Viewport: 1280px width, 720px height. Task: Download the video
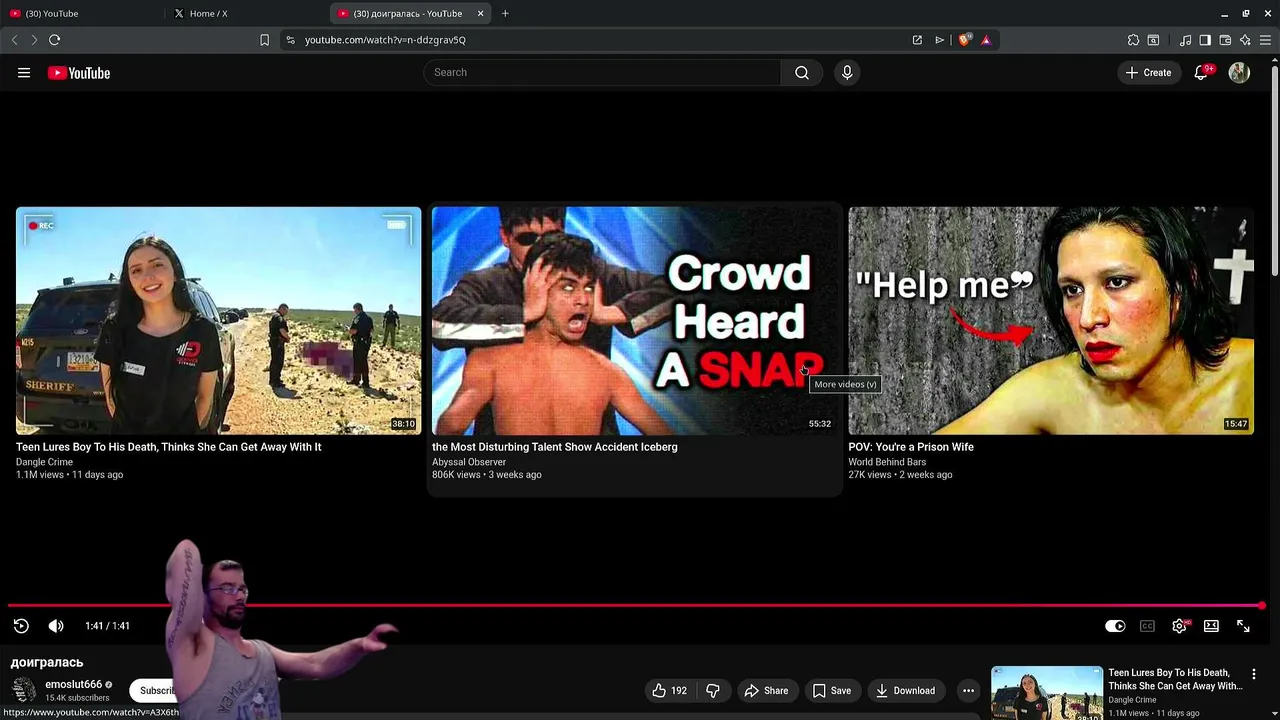[905, 691]
